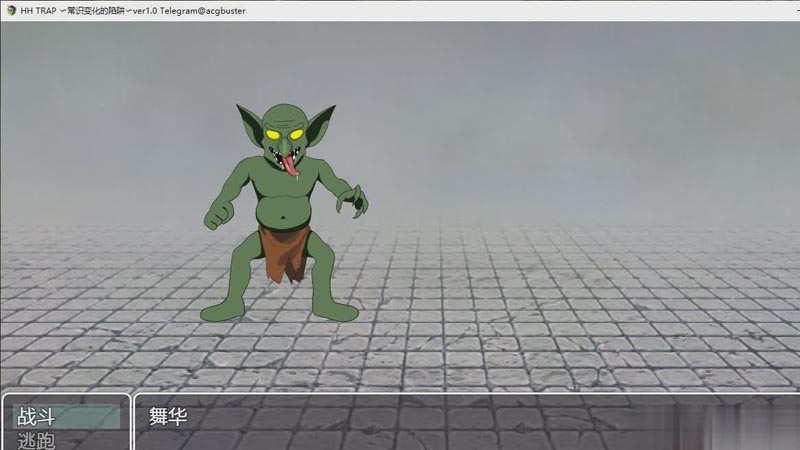The width and height of the screenshot is (800, 450).
Task: Click the goblin's clenched fist
Action: (x=217, y=216)
